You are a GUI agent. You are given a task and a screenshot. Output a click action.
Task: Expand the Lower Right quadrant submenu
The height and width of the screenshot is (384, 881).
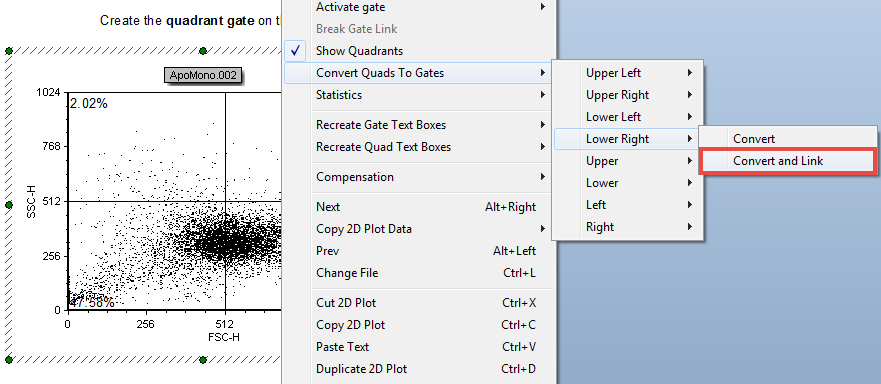627,139
